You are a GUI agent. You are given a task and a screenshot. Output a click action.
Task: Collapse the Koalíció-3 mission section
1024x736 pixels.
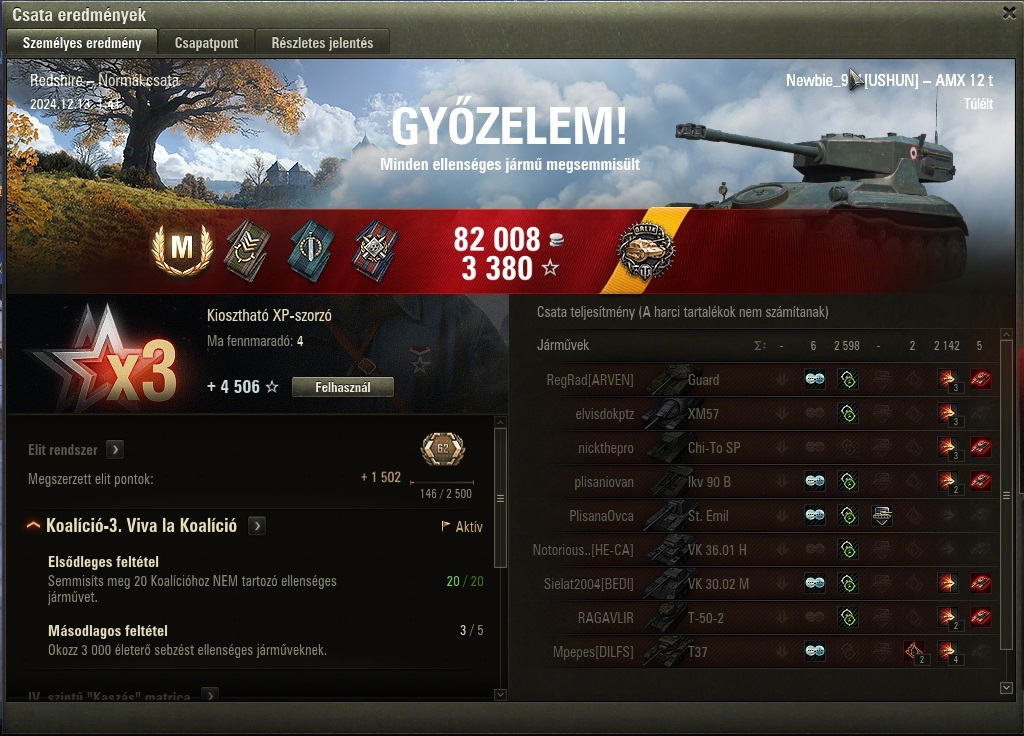[33, 525]
